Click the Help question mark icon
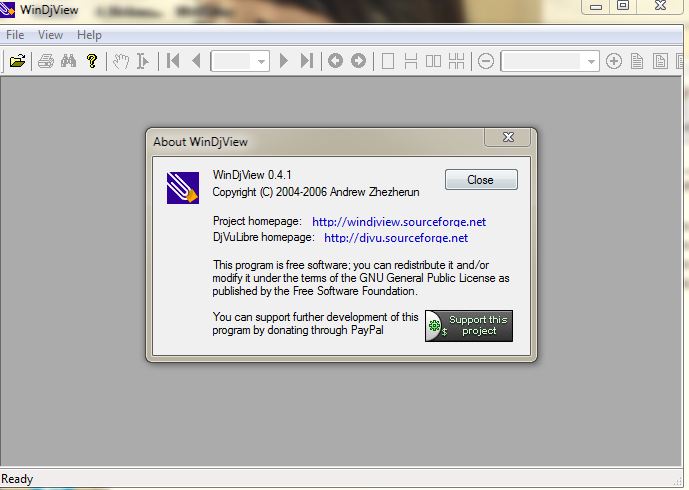 coord(92,61)
